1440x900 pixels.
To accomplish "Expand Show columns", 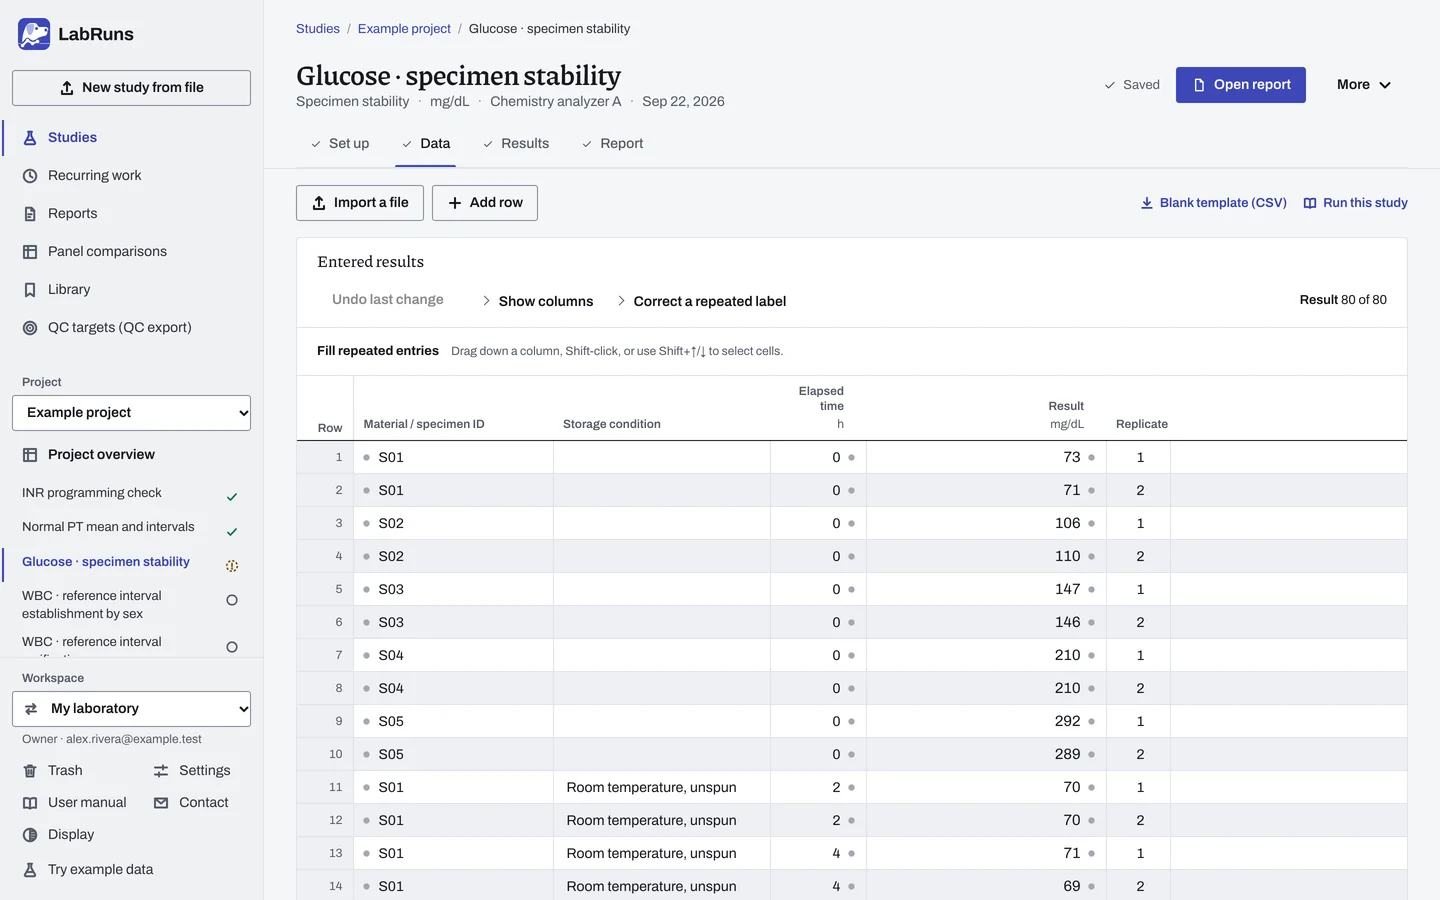I will pos(538,301).
